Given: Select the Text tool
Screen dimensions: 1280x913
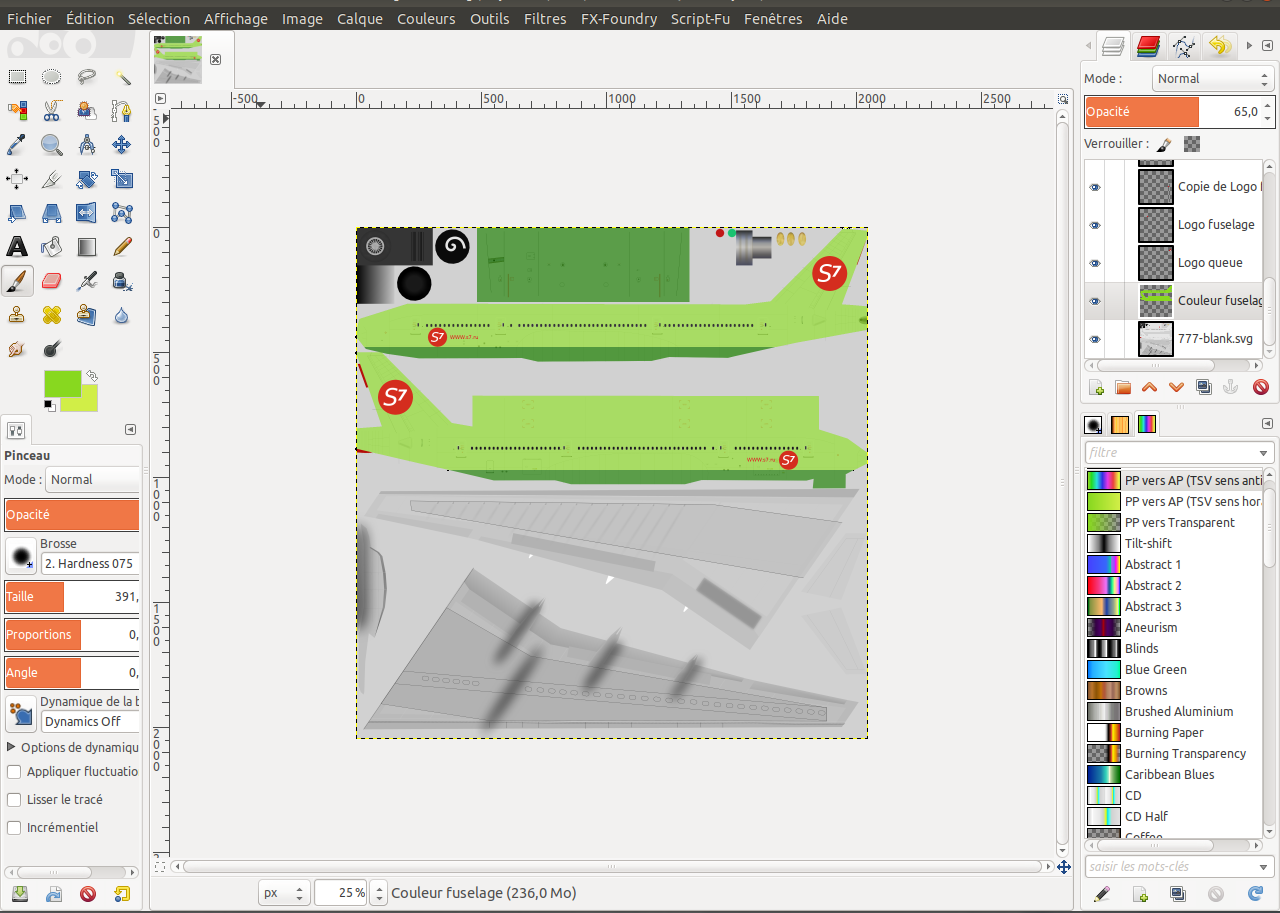Looking at the screenshot, I should click(17, 247).
